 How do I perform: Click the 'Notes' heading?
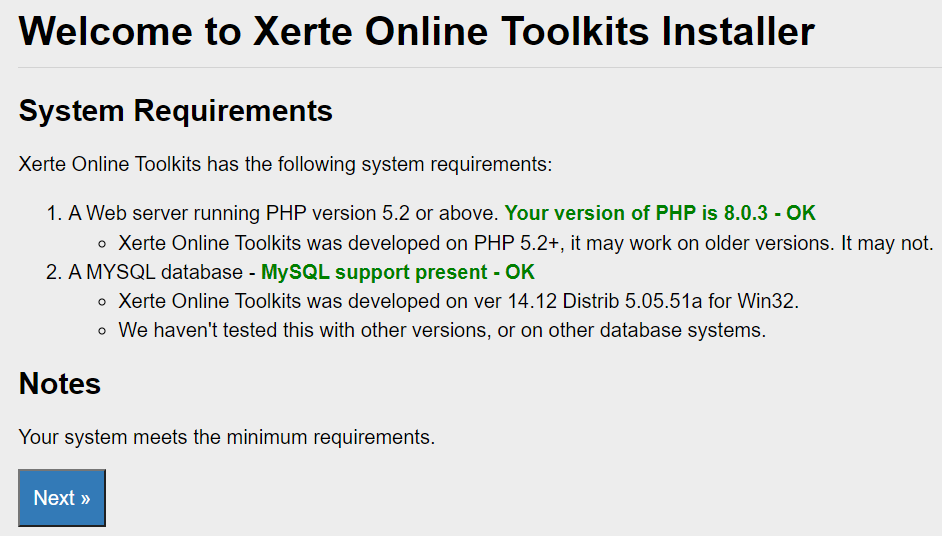[x=59, y=383]
